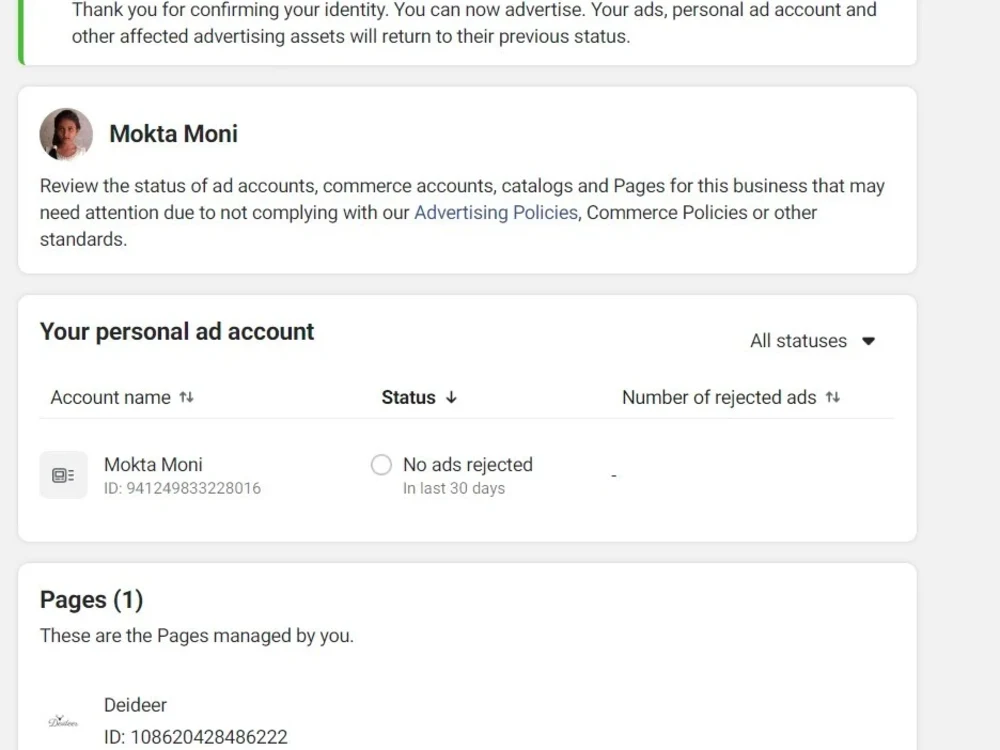The image size is (1000, 750).
Task: Click the Deideer page logo icon
Action: [63, 721]
